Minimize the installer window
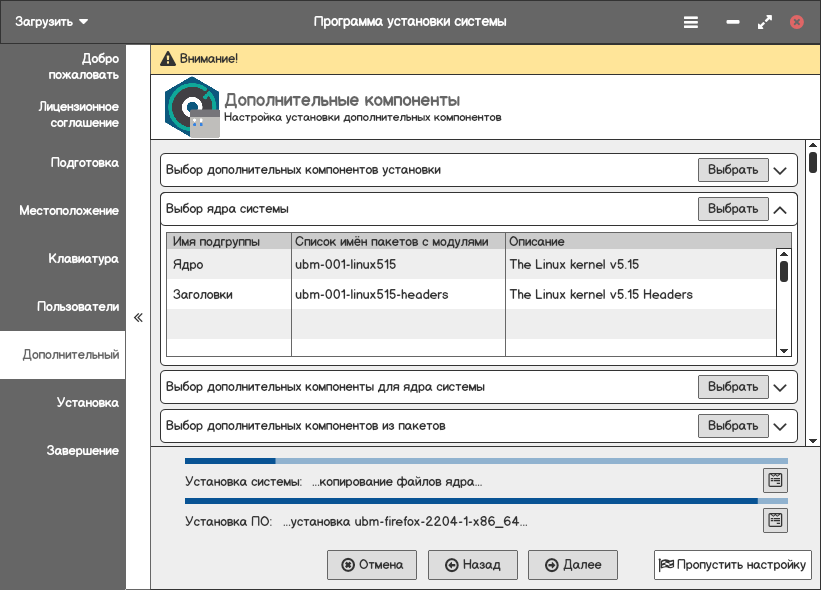The height and width of the screenshot is (590, 821). click(x=733, y=22)
